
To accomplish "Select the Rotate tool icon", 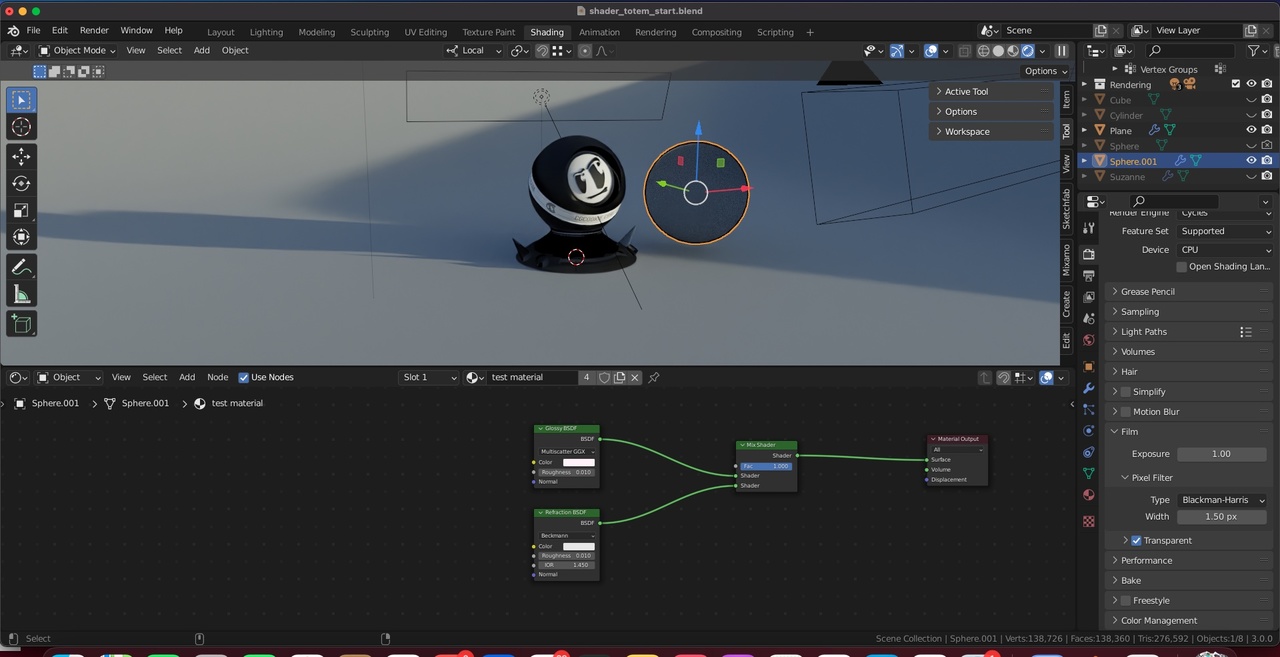I will (21, 183).
